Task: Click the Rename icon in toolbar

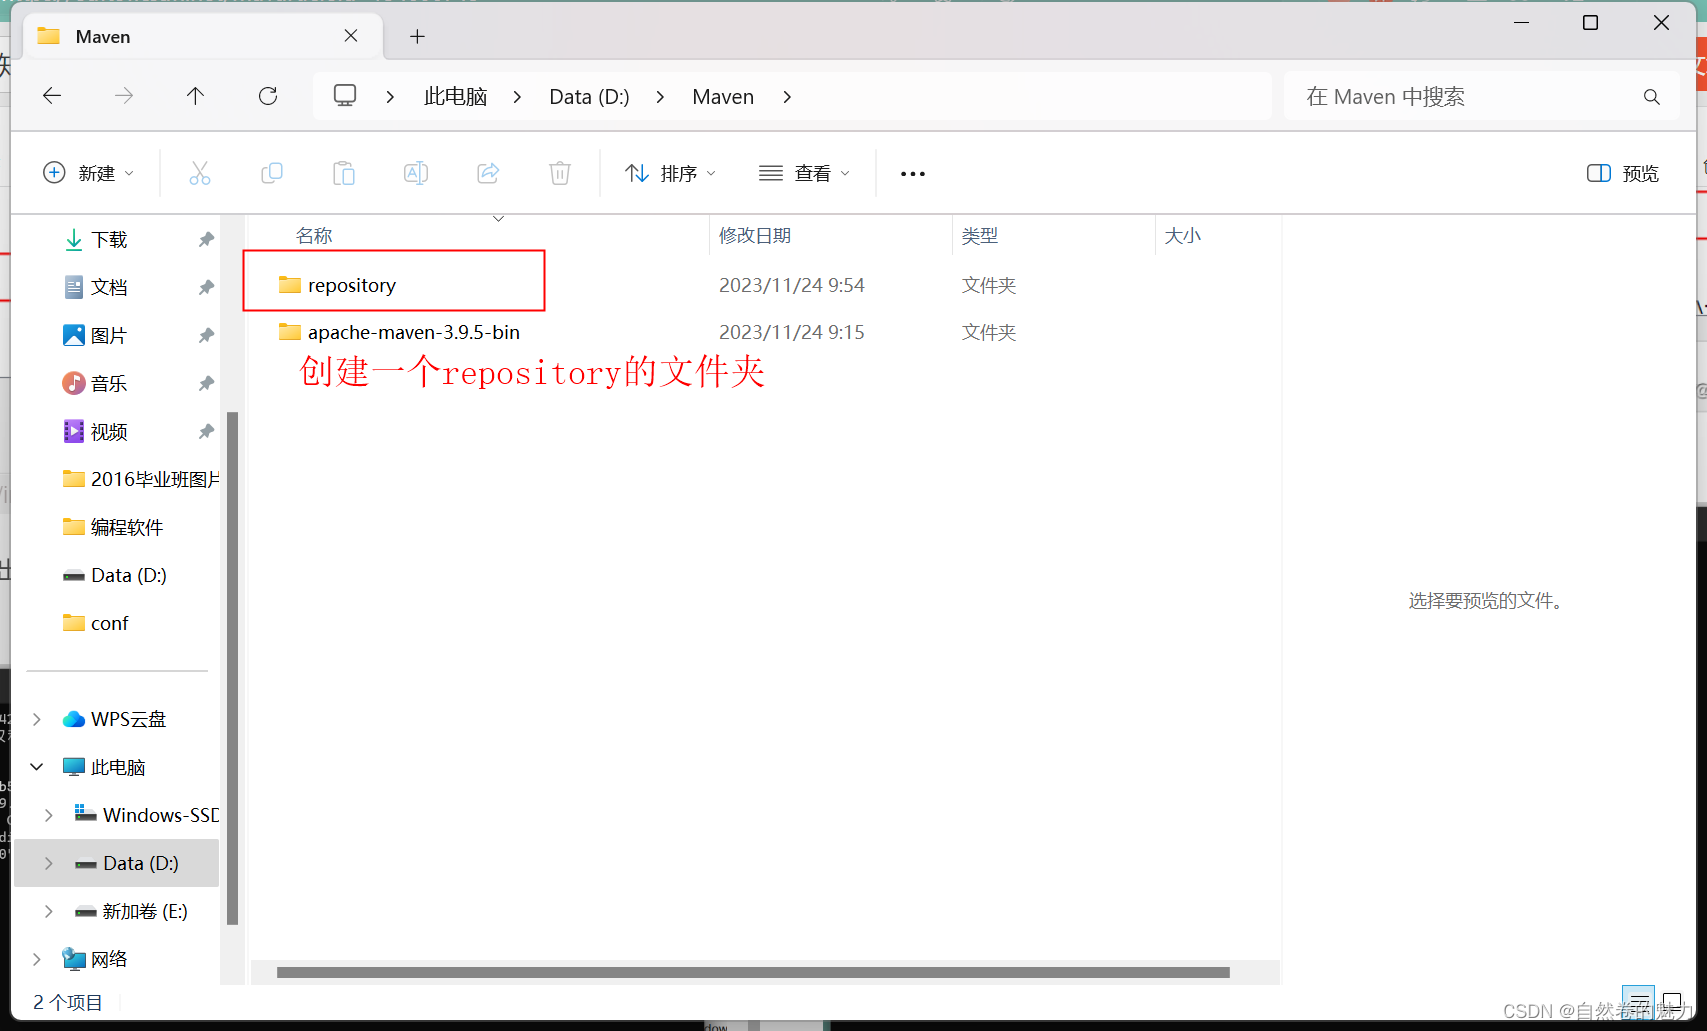Action: pos(416,174)
